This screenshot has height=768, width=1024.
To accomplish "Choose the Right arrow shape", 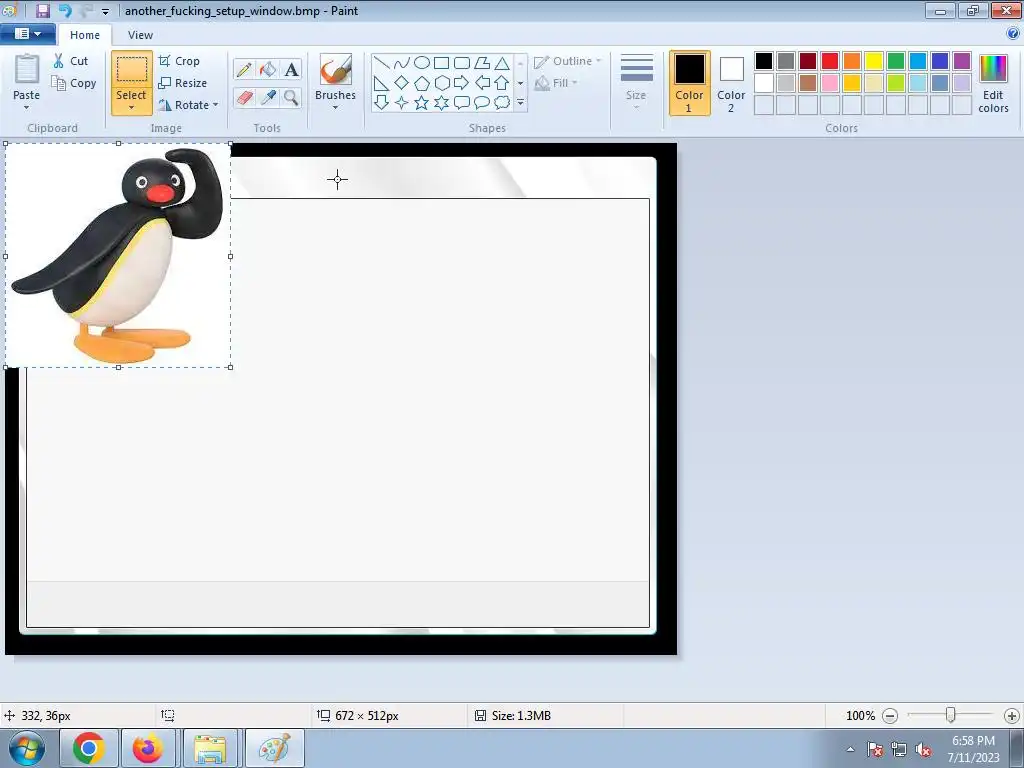I will (462, 83).
